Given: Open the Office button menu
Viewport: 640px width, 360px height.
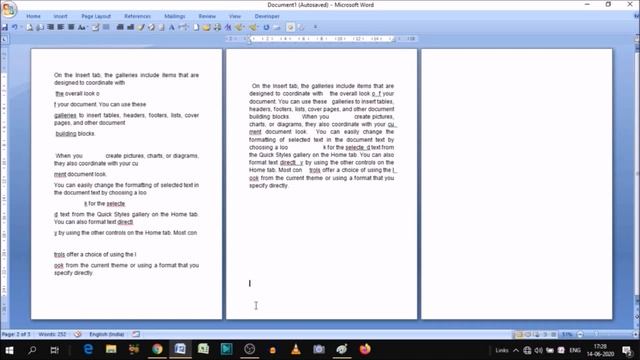Looking at the screenshot, I should (x=9, y=9).
